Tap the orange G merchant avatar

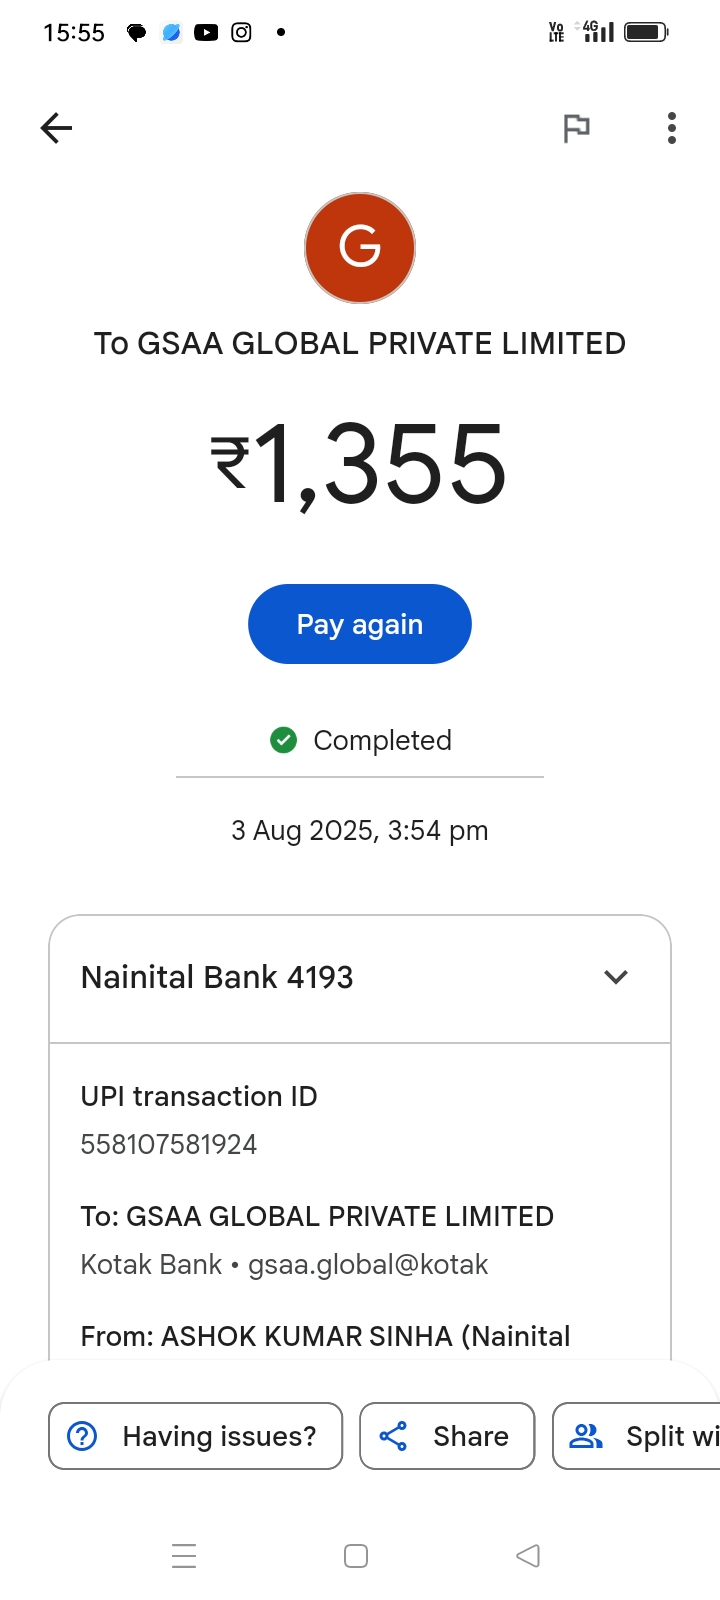(x=360, y=248)
